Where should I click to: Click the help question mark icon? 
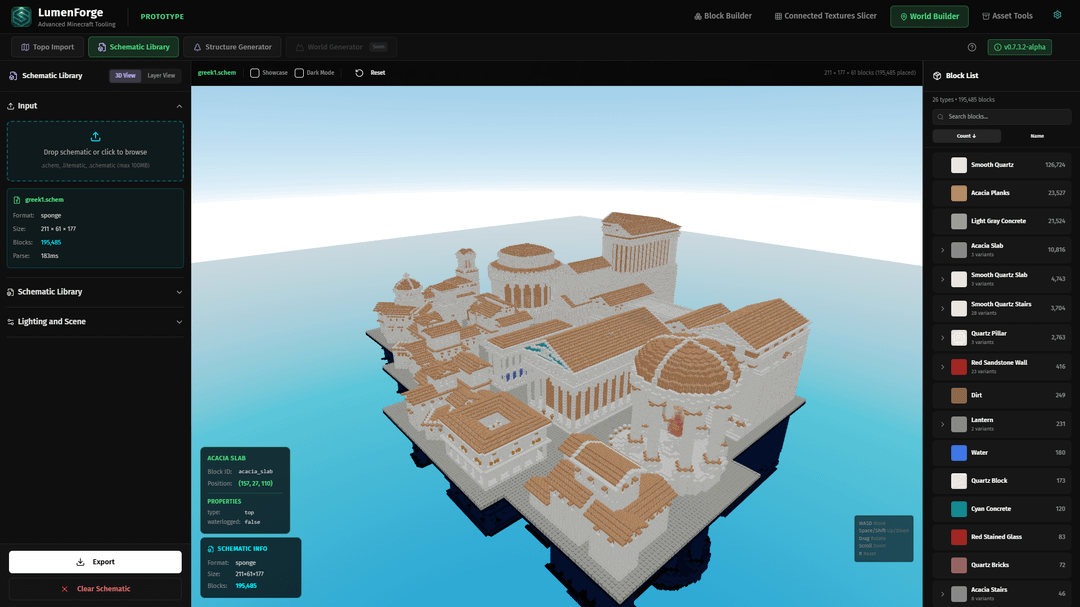pos(971,47)
